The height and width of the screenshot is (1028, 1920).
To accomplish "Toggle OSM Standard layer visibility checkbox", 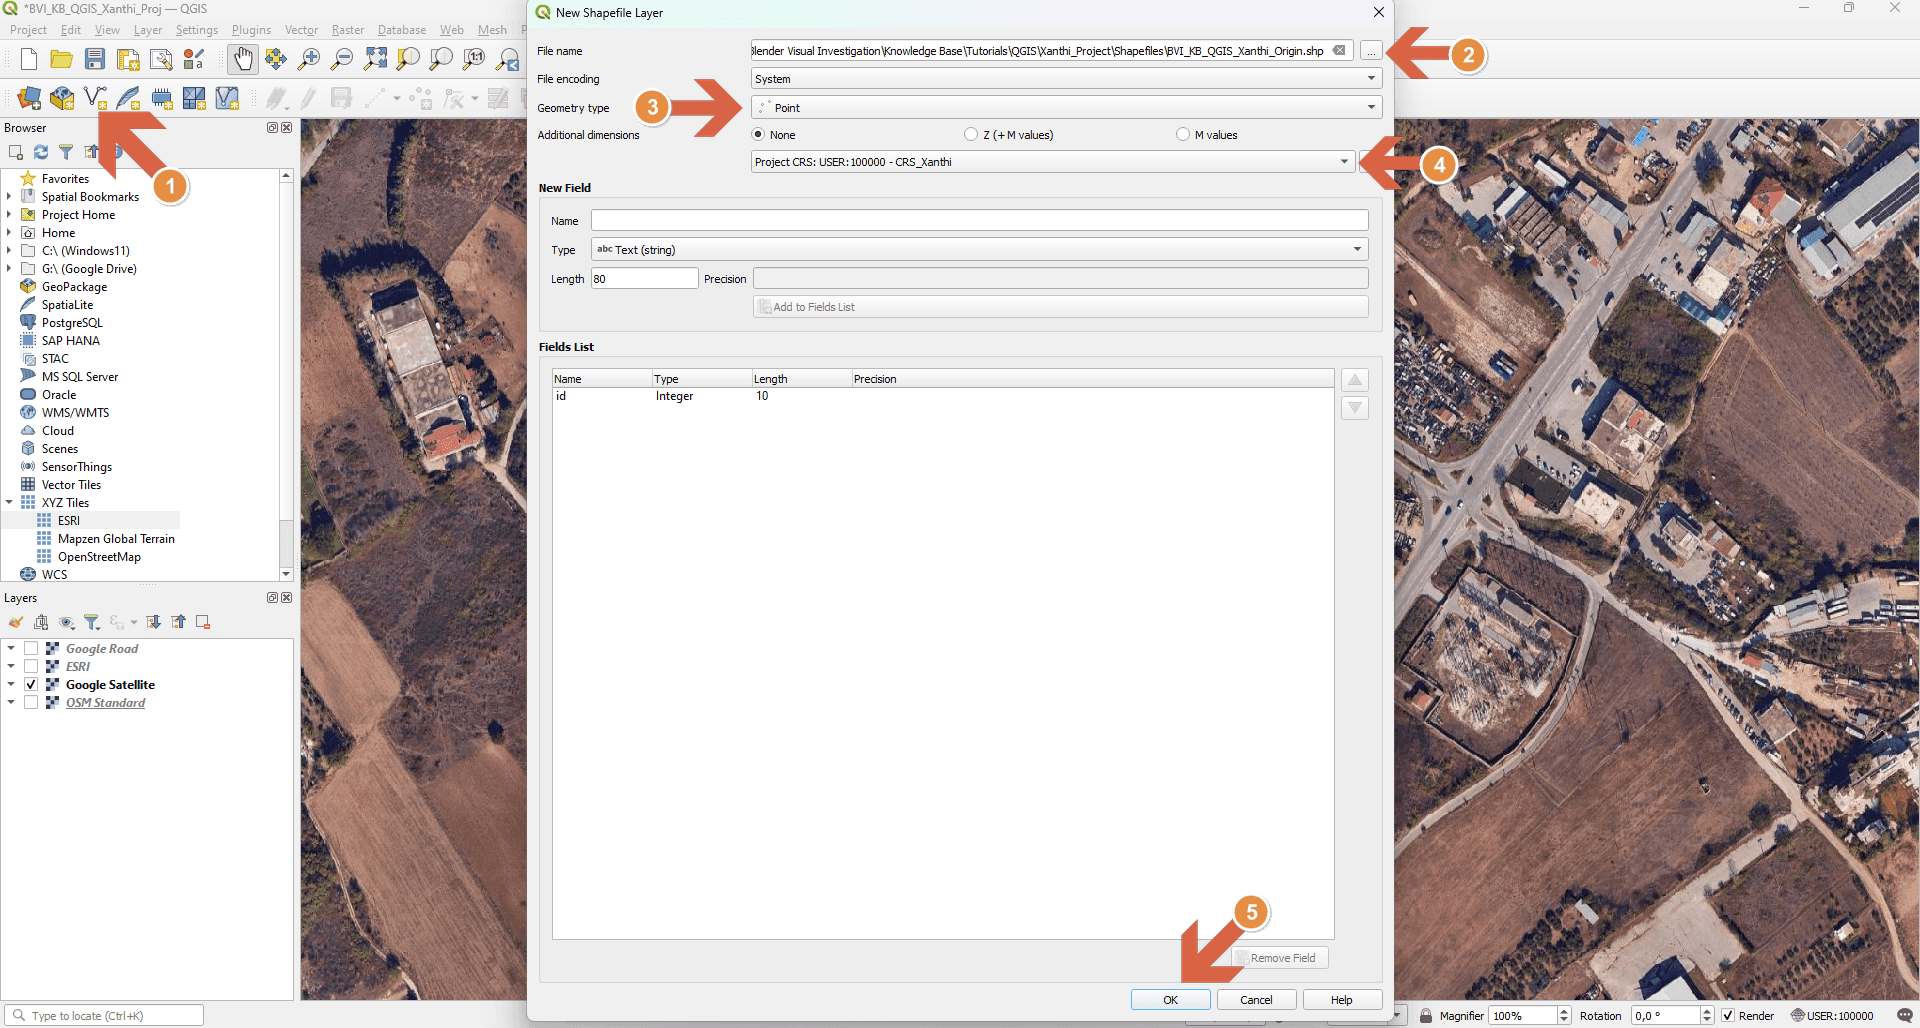I will point(31,703).
